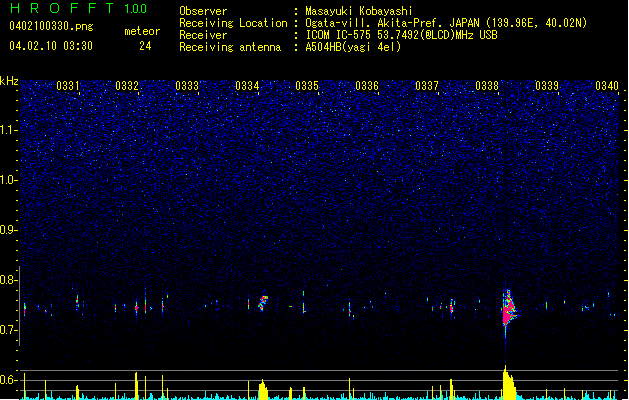629x400 pixels.
Task: Click the Receiving antenna label
Action: [x=230, y=47]
